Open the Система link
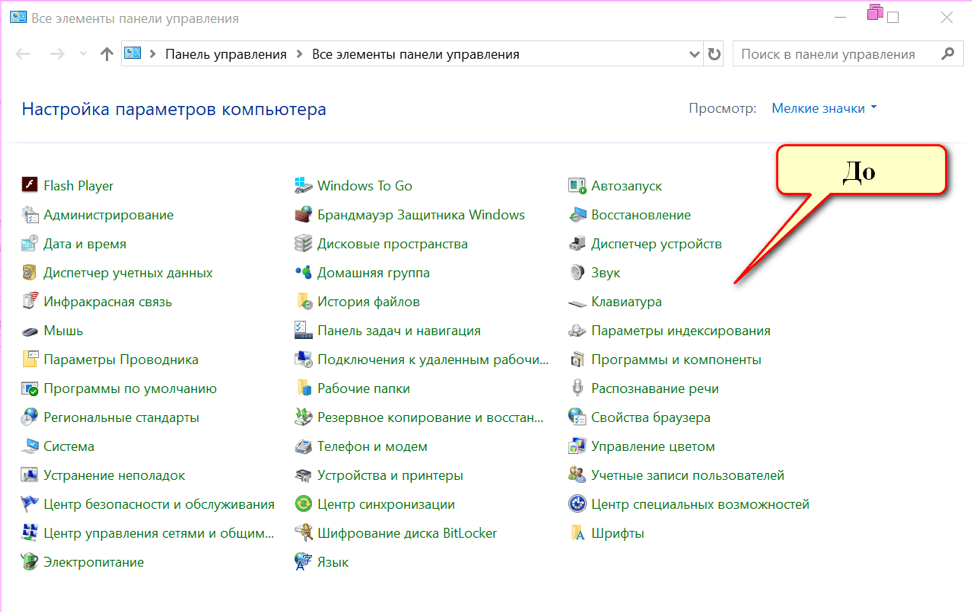This screenshot has width=972, height=612. 69,446
